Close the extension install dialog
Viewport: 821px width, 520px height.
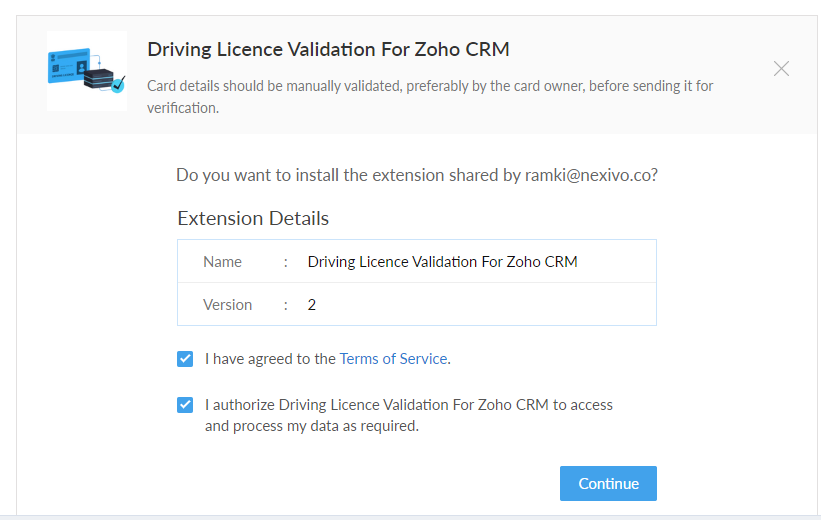click(x=781, y=69)
